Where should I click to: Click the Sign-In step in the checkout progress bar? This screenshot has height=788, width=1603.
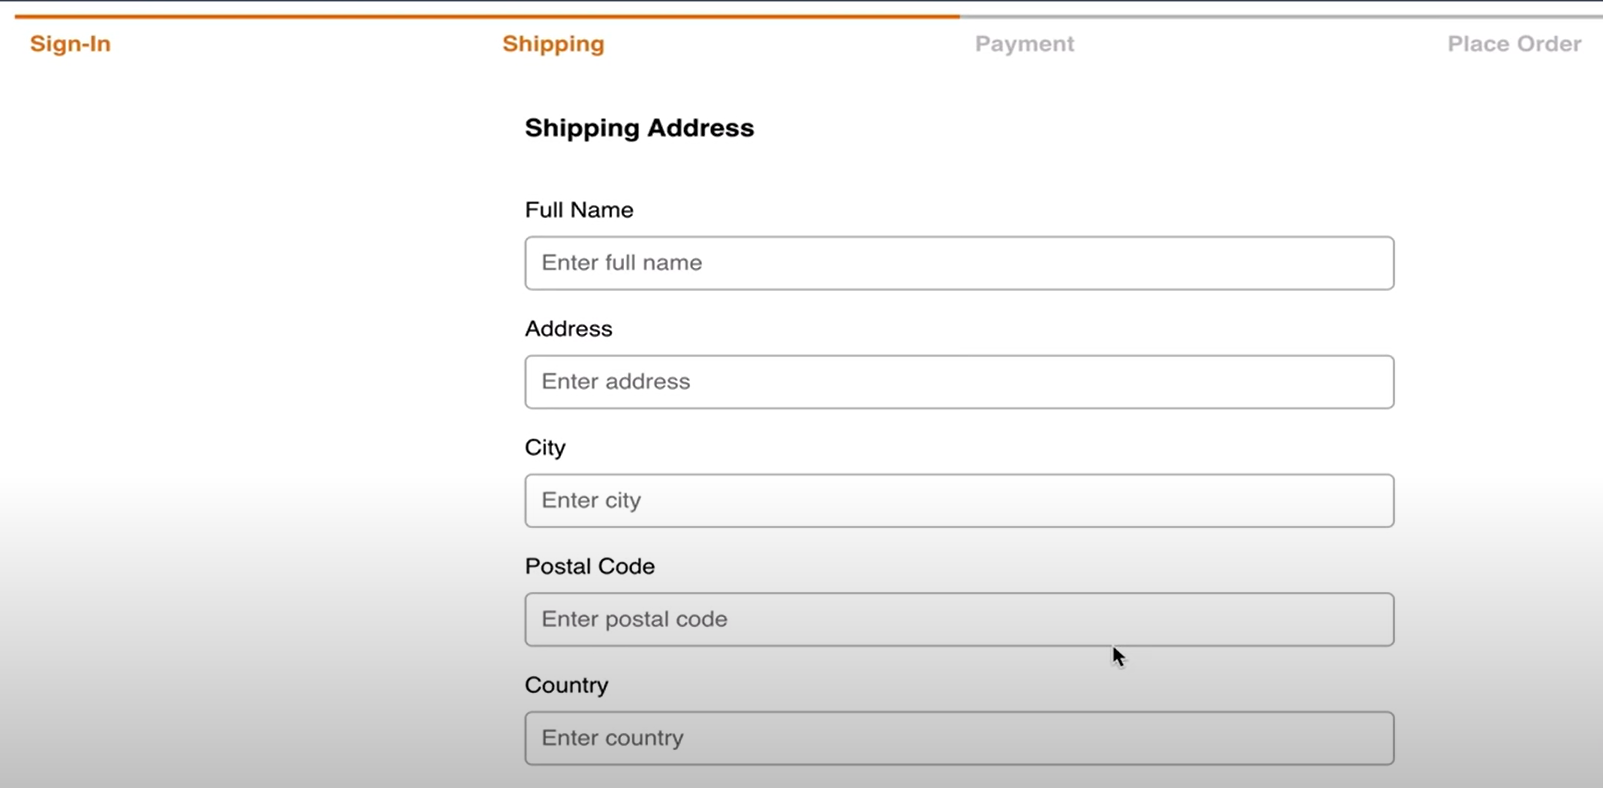[x=69, y=44]
